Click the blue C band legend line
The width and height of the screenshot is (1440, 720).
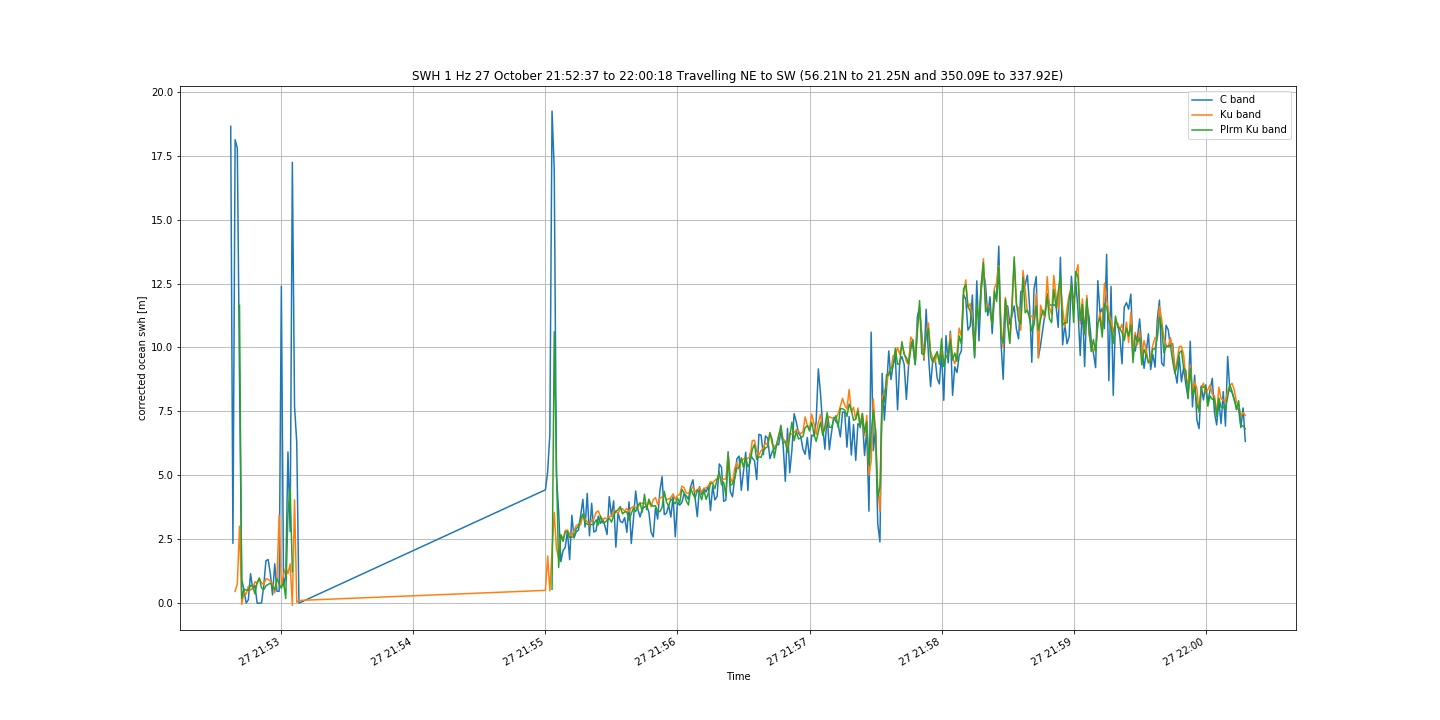click(1202, 99)
